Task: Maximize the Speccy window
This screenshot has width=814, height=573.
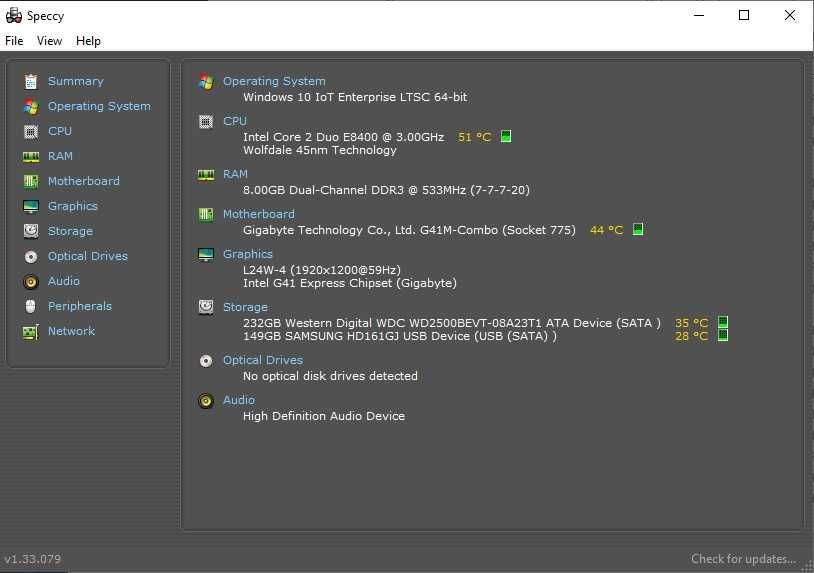Action: pos(744,15)
